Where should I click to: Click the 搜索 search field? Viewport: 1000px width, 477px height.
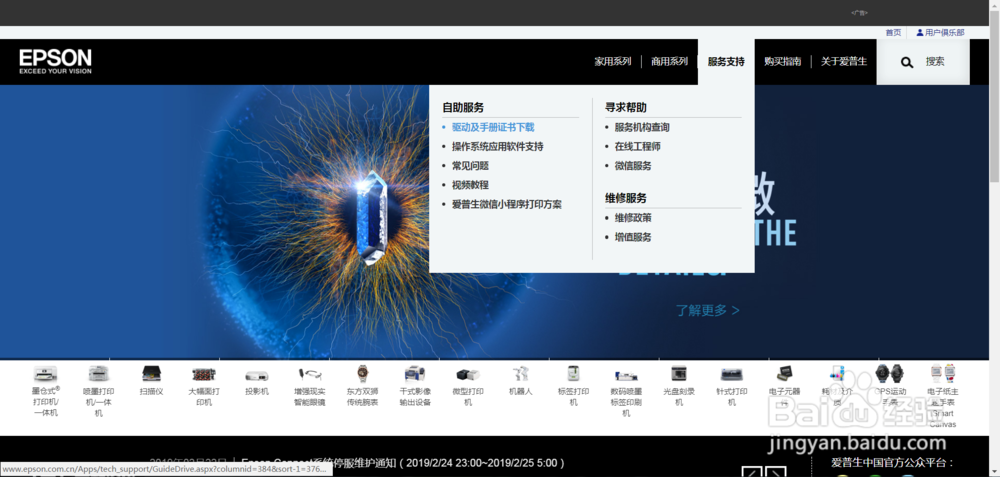click(923, 62)
